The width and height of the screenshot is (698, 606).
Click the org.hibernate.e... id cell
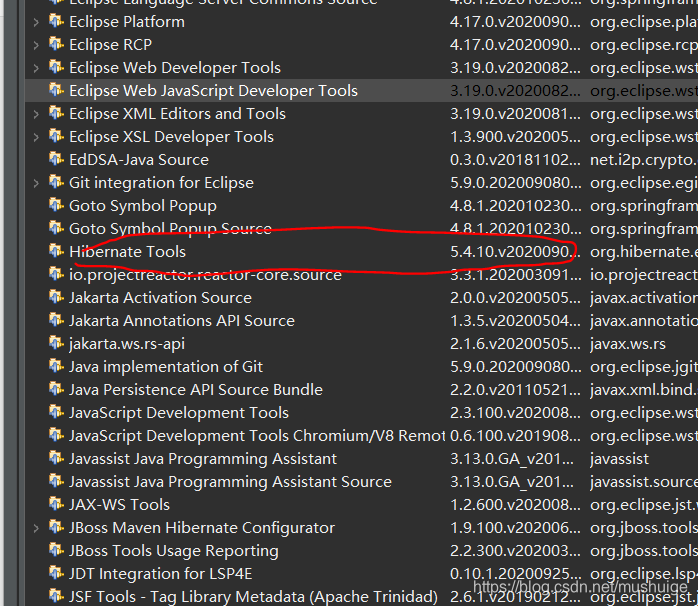coord(644,252)
